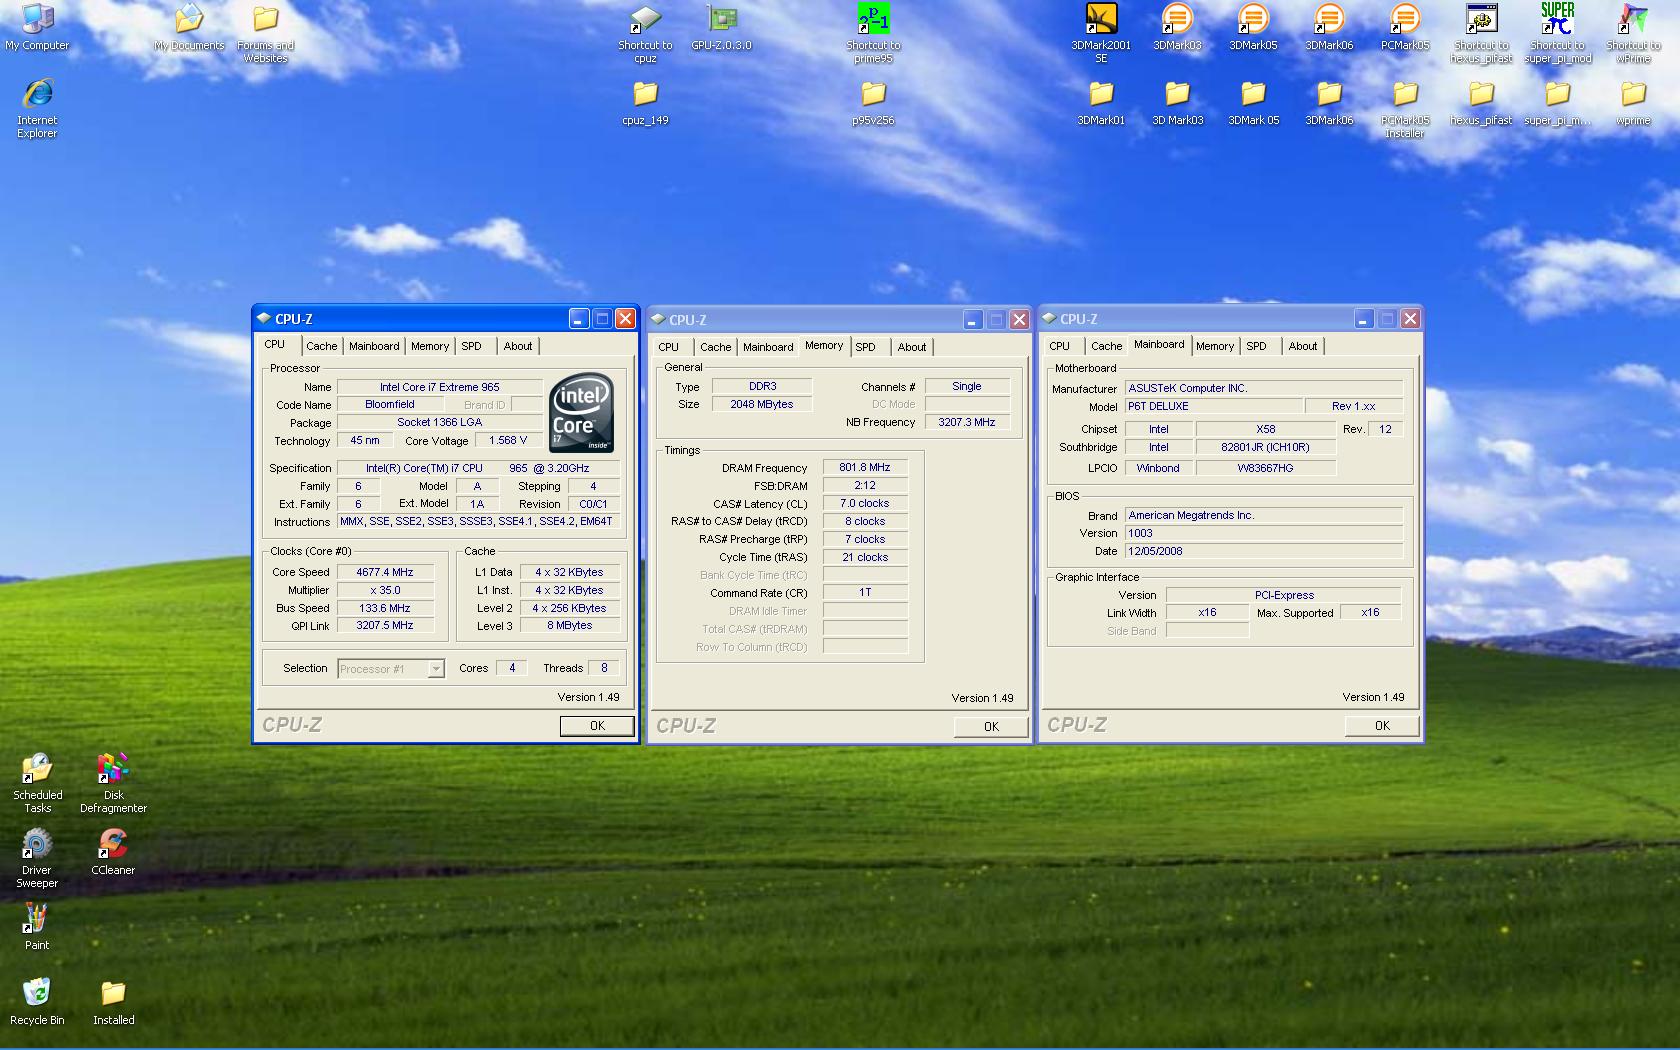The height and width of the screenshot is (1050, 1680).
Task: Launch 3DMark06 shortcut icon
Action: 1329,28
